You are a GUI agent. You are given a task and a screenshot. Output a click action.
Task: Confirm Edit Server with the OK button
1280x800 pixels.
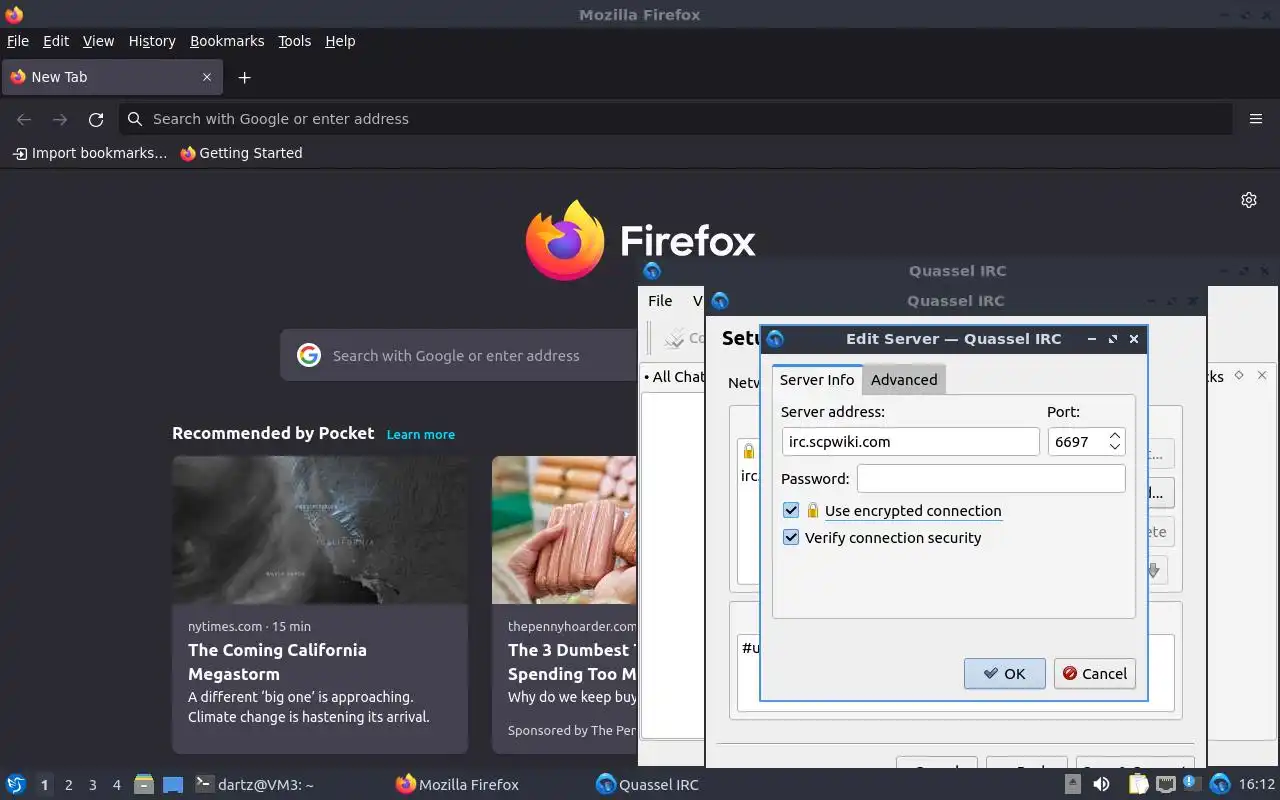point(1005,673)
